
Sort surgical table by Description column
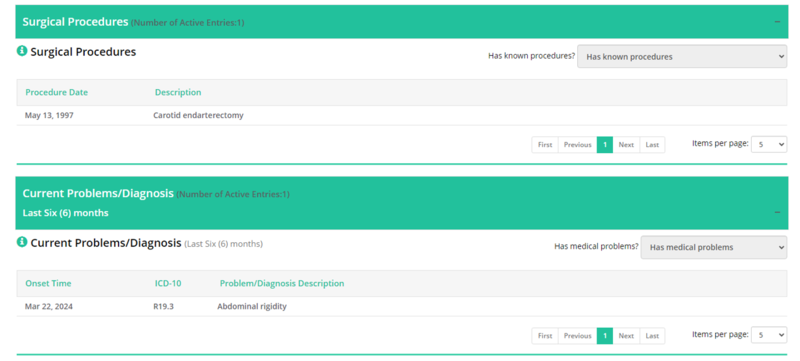pyautogui.click(x=178, y=92)
